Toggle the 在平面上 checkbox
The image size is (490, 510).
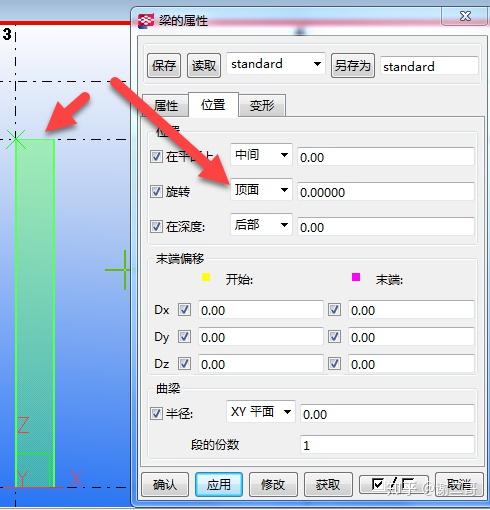point(156,156)
